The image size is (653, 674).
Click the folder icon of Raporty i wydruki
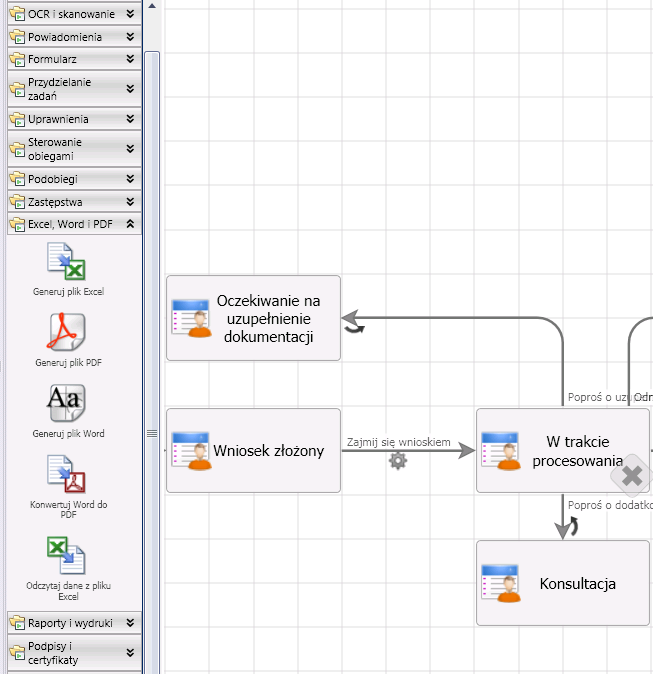pyautogui.click(x=17, y=623)
